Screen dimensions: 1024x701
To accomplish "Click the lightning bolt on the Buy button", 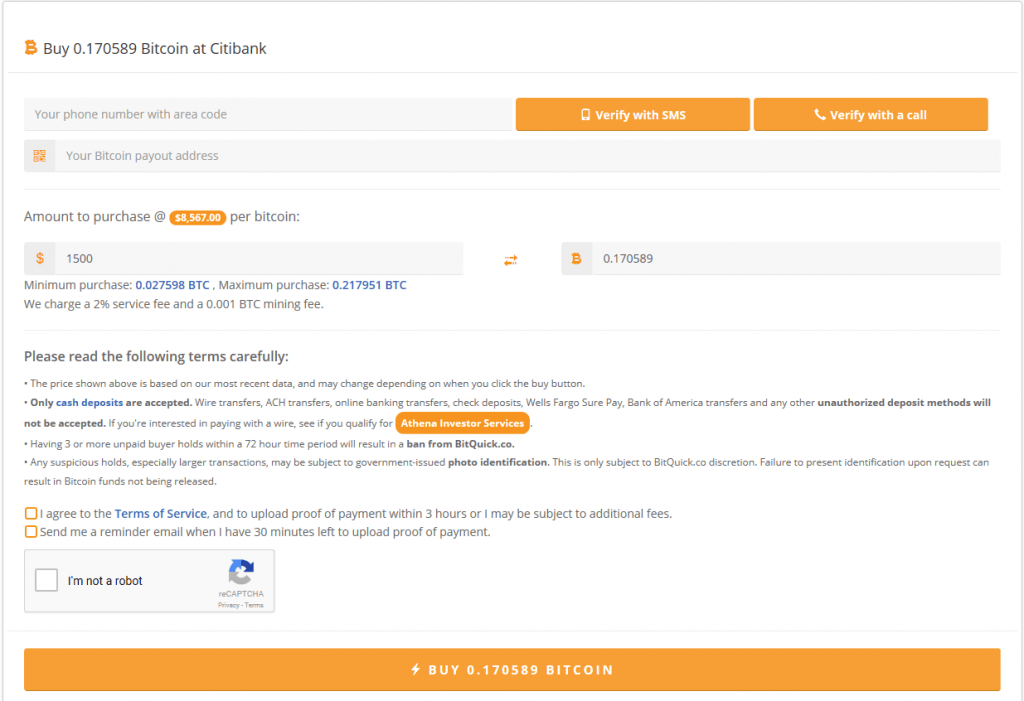I will [x=417, y=669].
